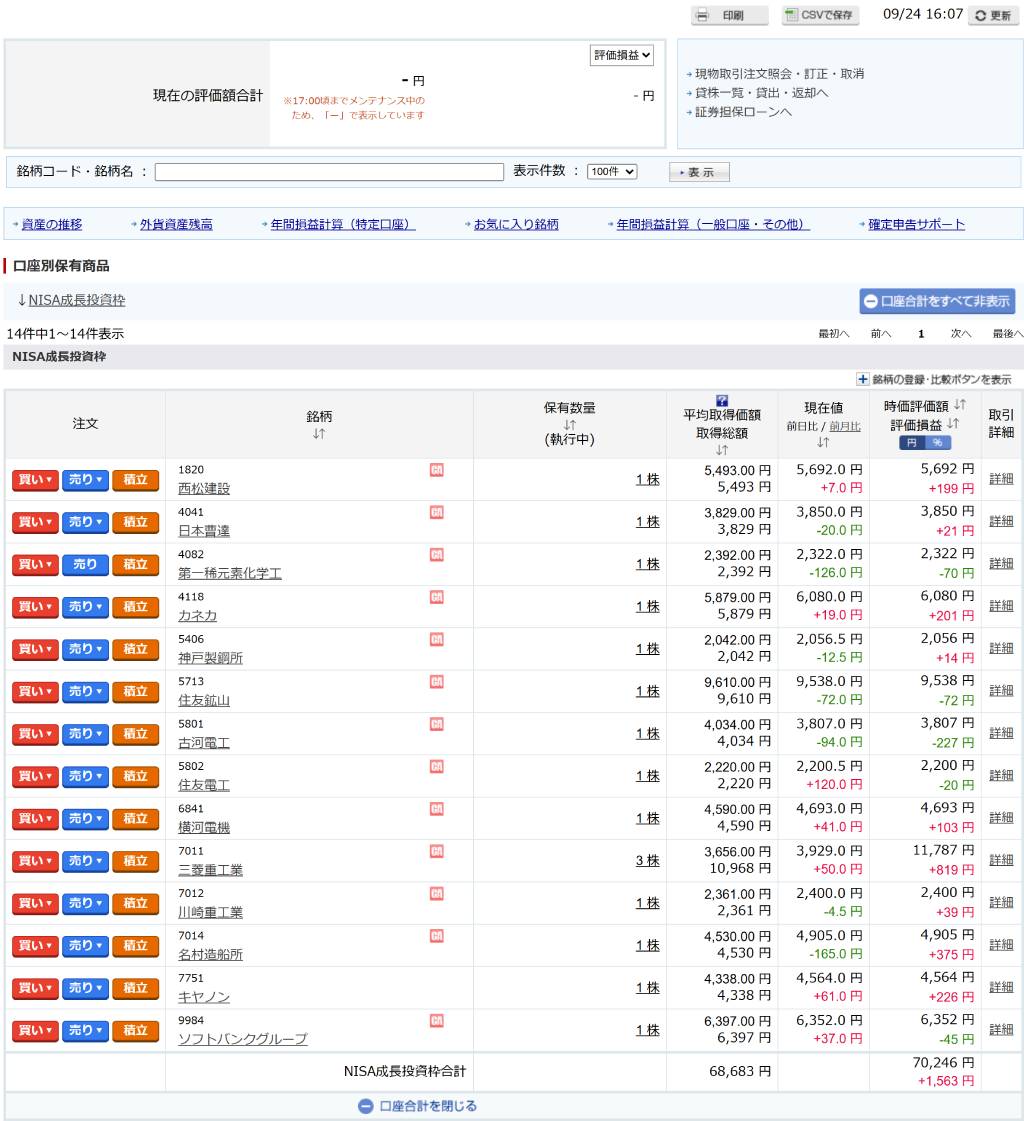Expand the 買い menu for 住友鉱山
Viewport: 1024px width, 1121px height.
(35, 691)
